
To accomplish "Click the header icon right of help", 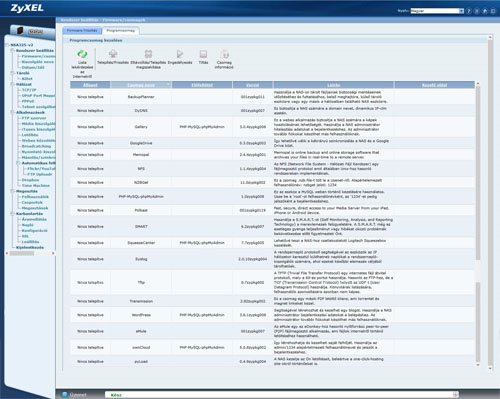I will [x=477, y=11].
